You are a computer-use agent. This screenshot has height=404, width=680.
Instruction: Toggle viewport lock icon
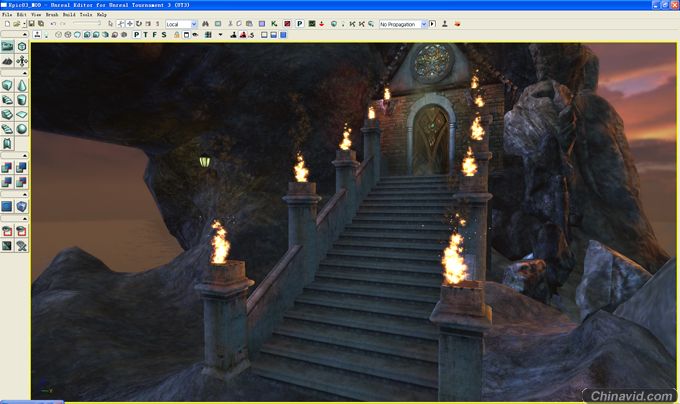click(177, 35)
